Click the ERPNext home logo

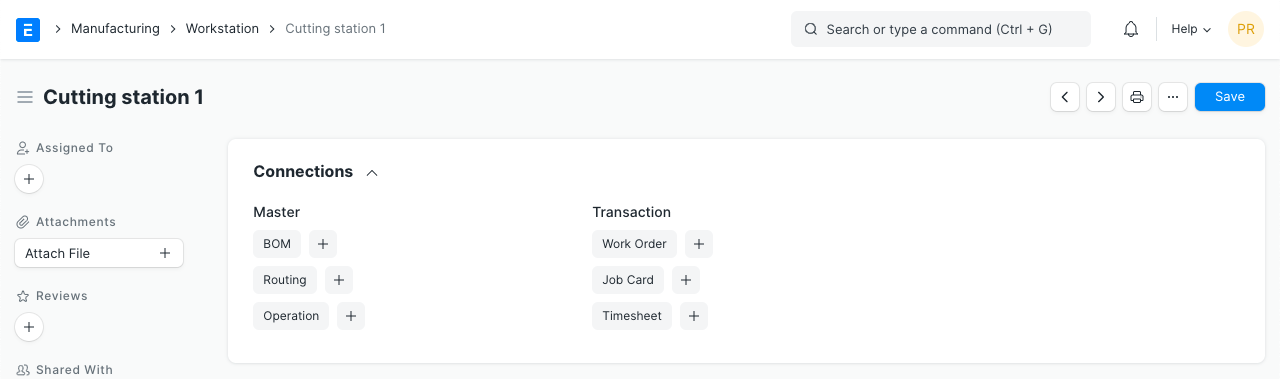28,29
